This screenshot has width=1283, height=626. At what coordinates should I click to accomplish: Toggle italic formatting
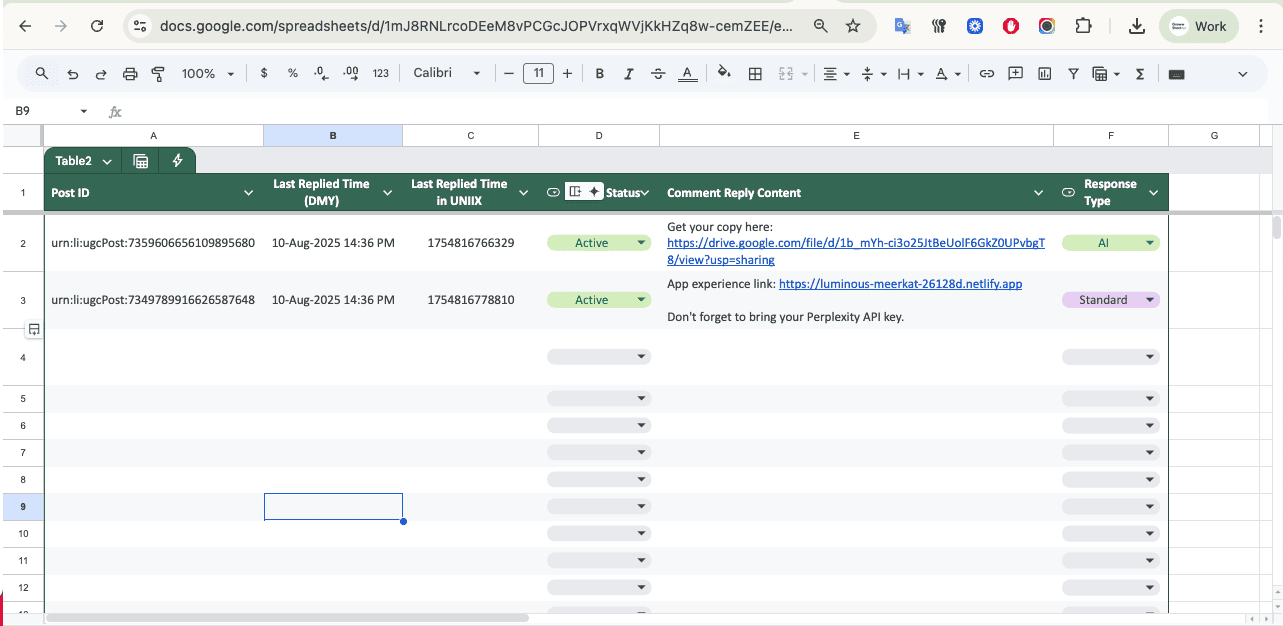click(629, 73)
